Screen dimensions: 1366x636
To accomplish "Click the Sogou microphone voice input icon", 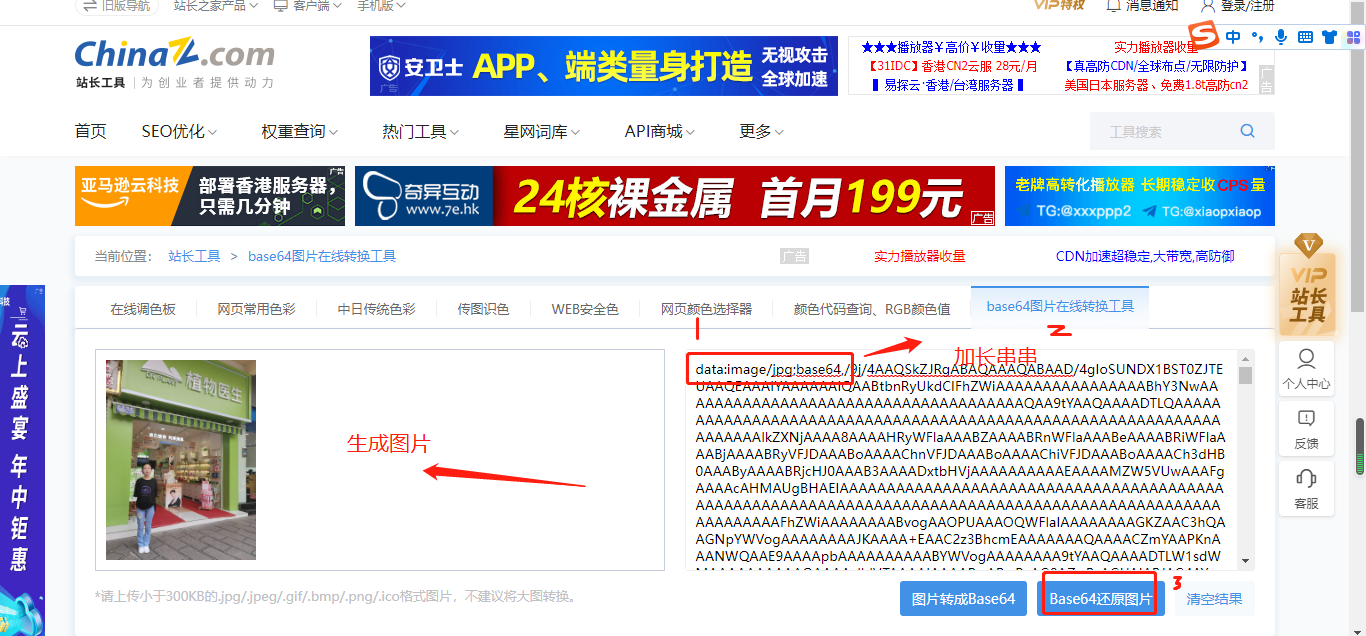I will point(1281,37).
